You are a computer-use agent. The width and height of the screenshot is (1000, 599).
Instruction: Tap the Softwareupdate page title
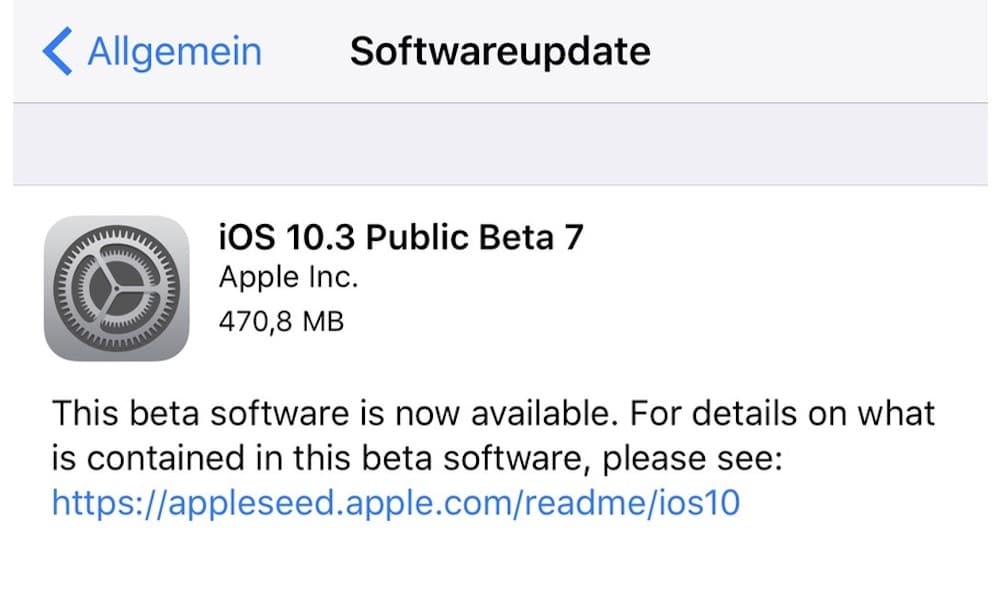pyautogui.click(x=500, y=51)
